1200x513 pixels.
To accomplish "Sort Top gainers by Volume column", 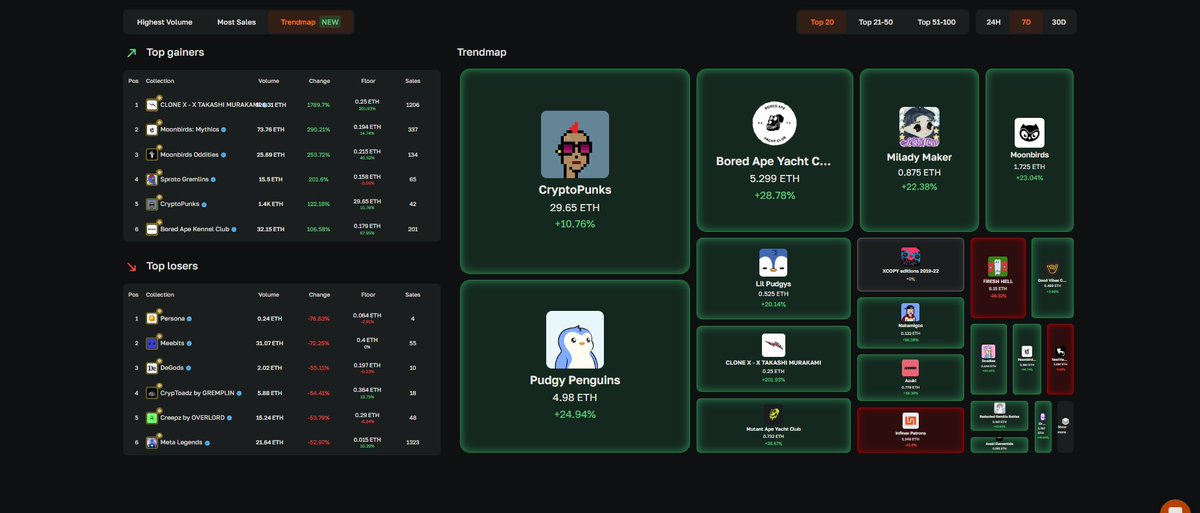I will tap(268, 80).
